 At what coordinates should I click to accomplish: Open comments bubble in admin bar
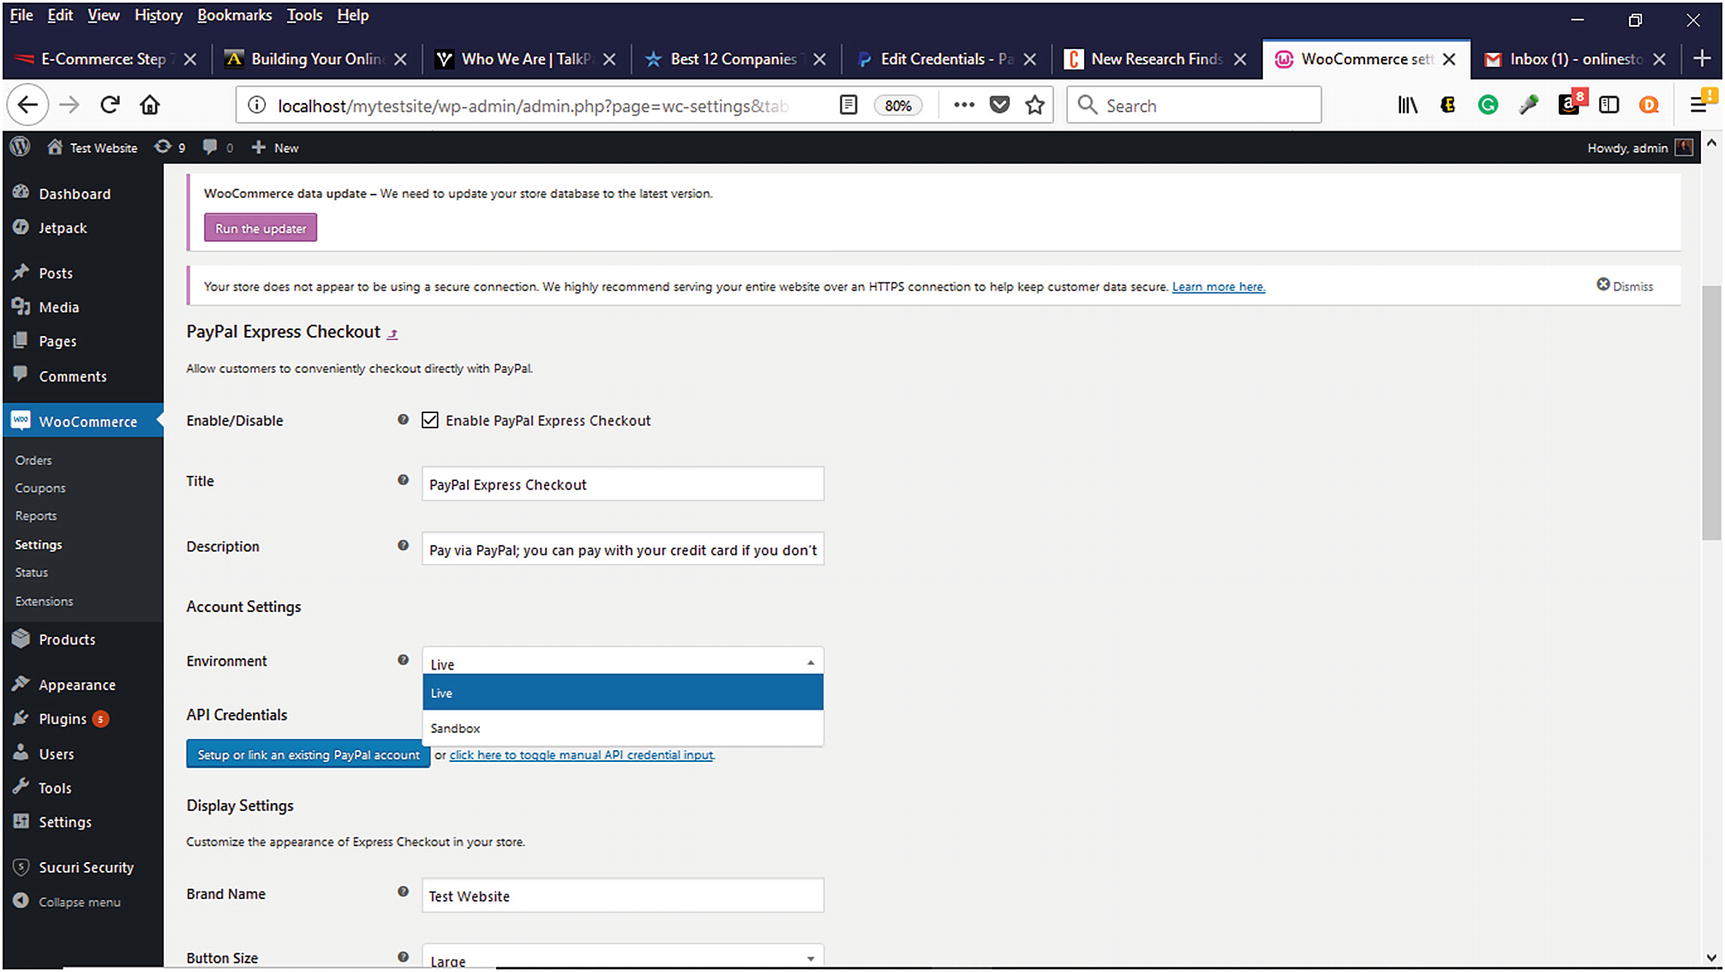click(x=218, y=147)
